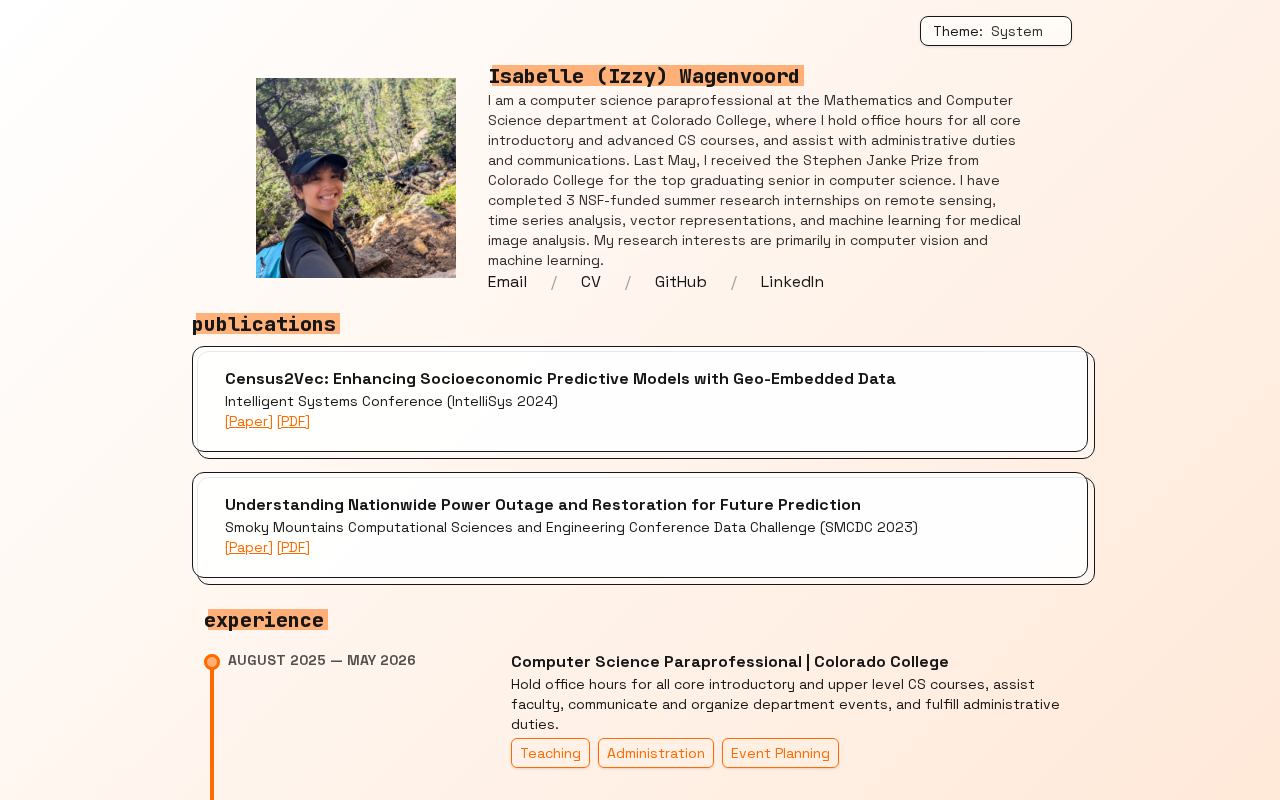Click the orange timeline marker dot
Screen dimensions: 1280x800
(212, 662)
